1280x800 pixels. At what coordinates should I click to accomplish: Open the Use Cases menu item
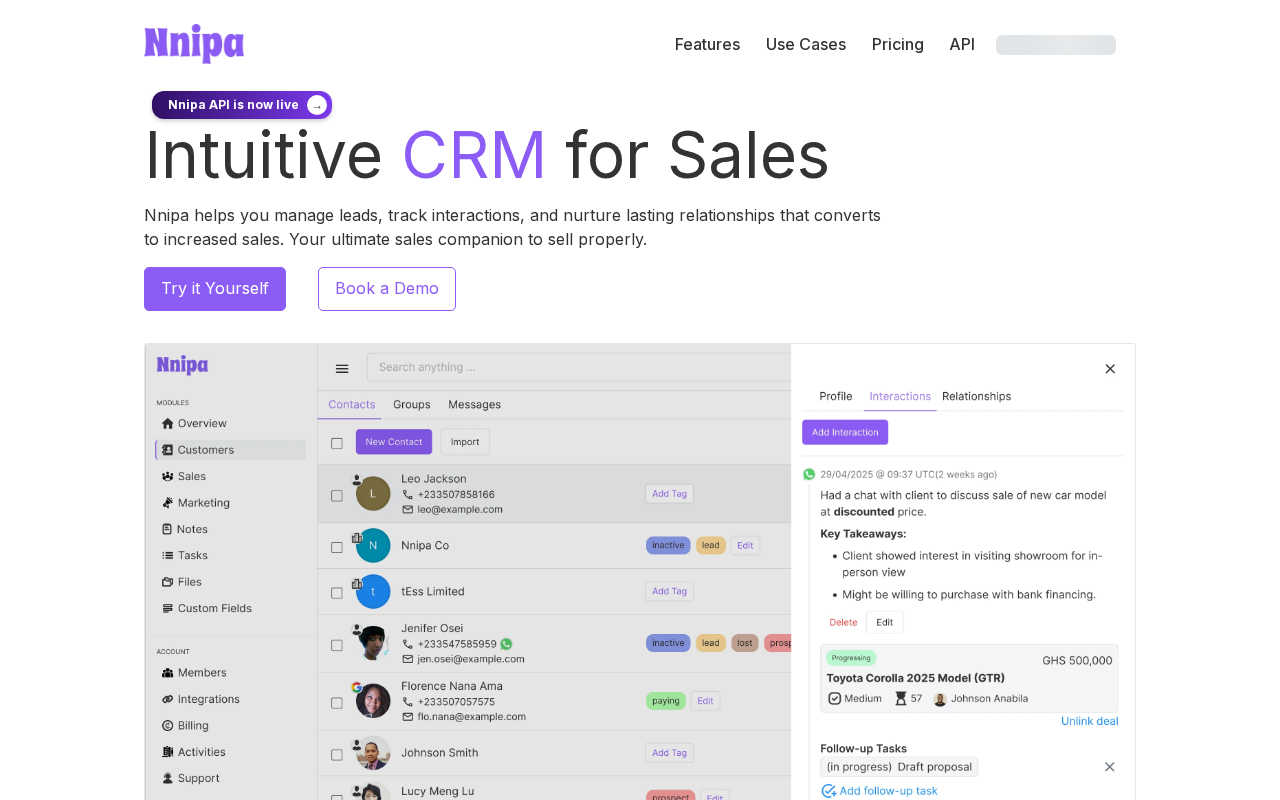(806, 44)
